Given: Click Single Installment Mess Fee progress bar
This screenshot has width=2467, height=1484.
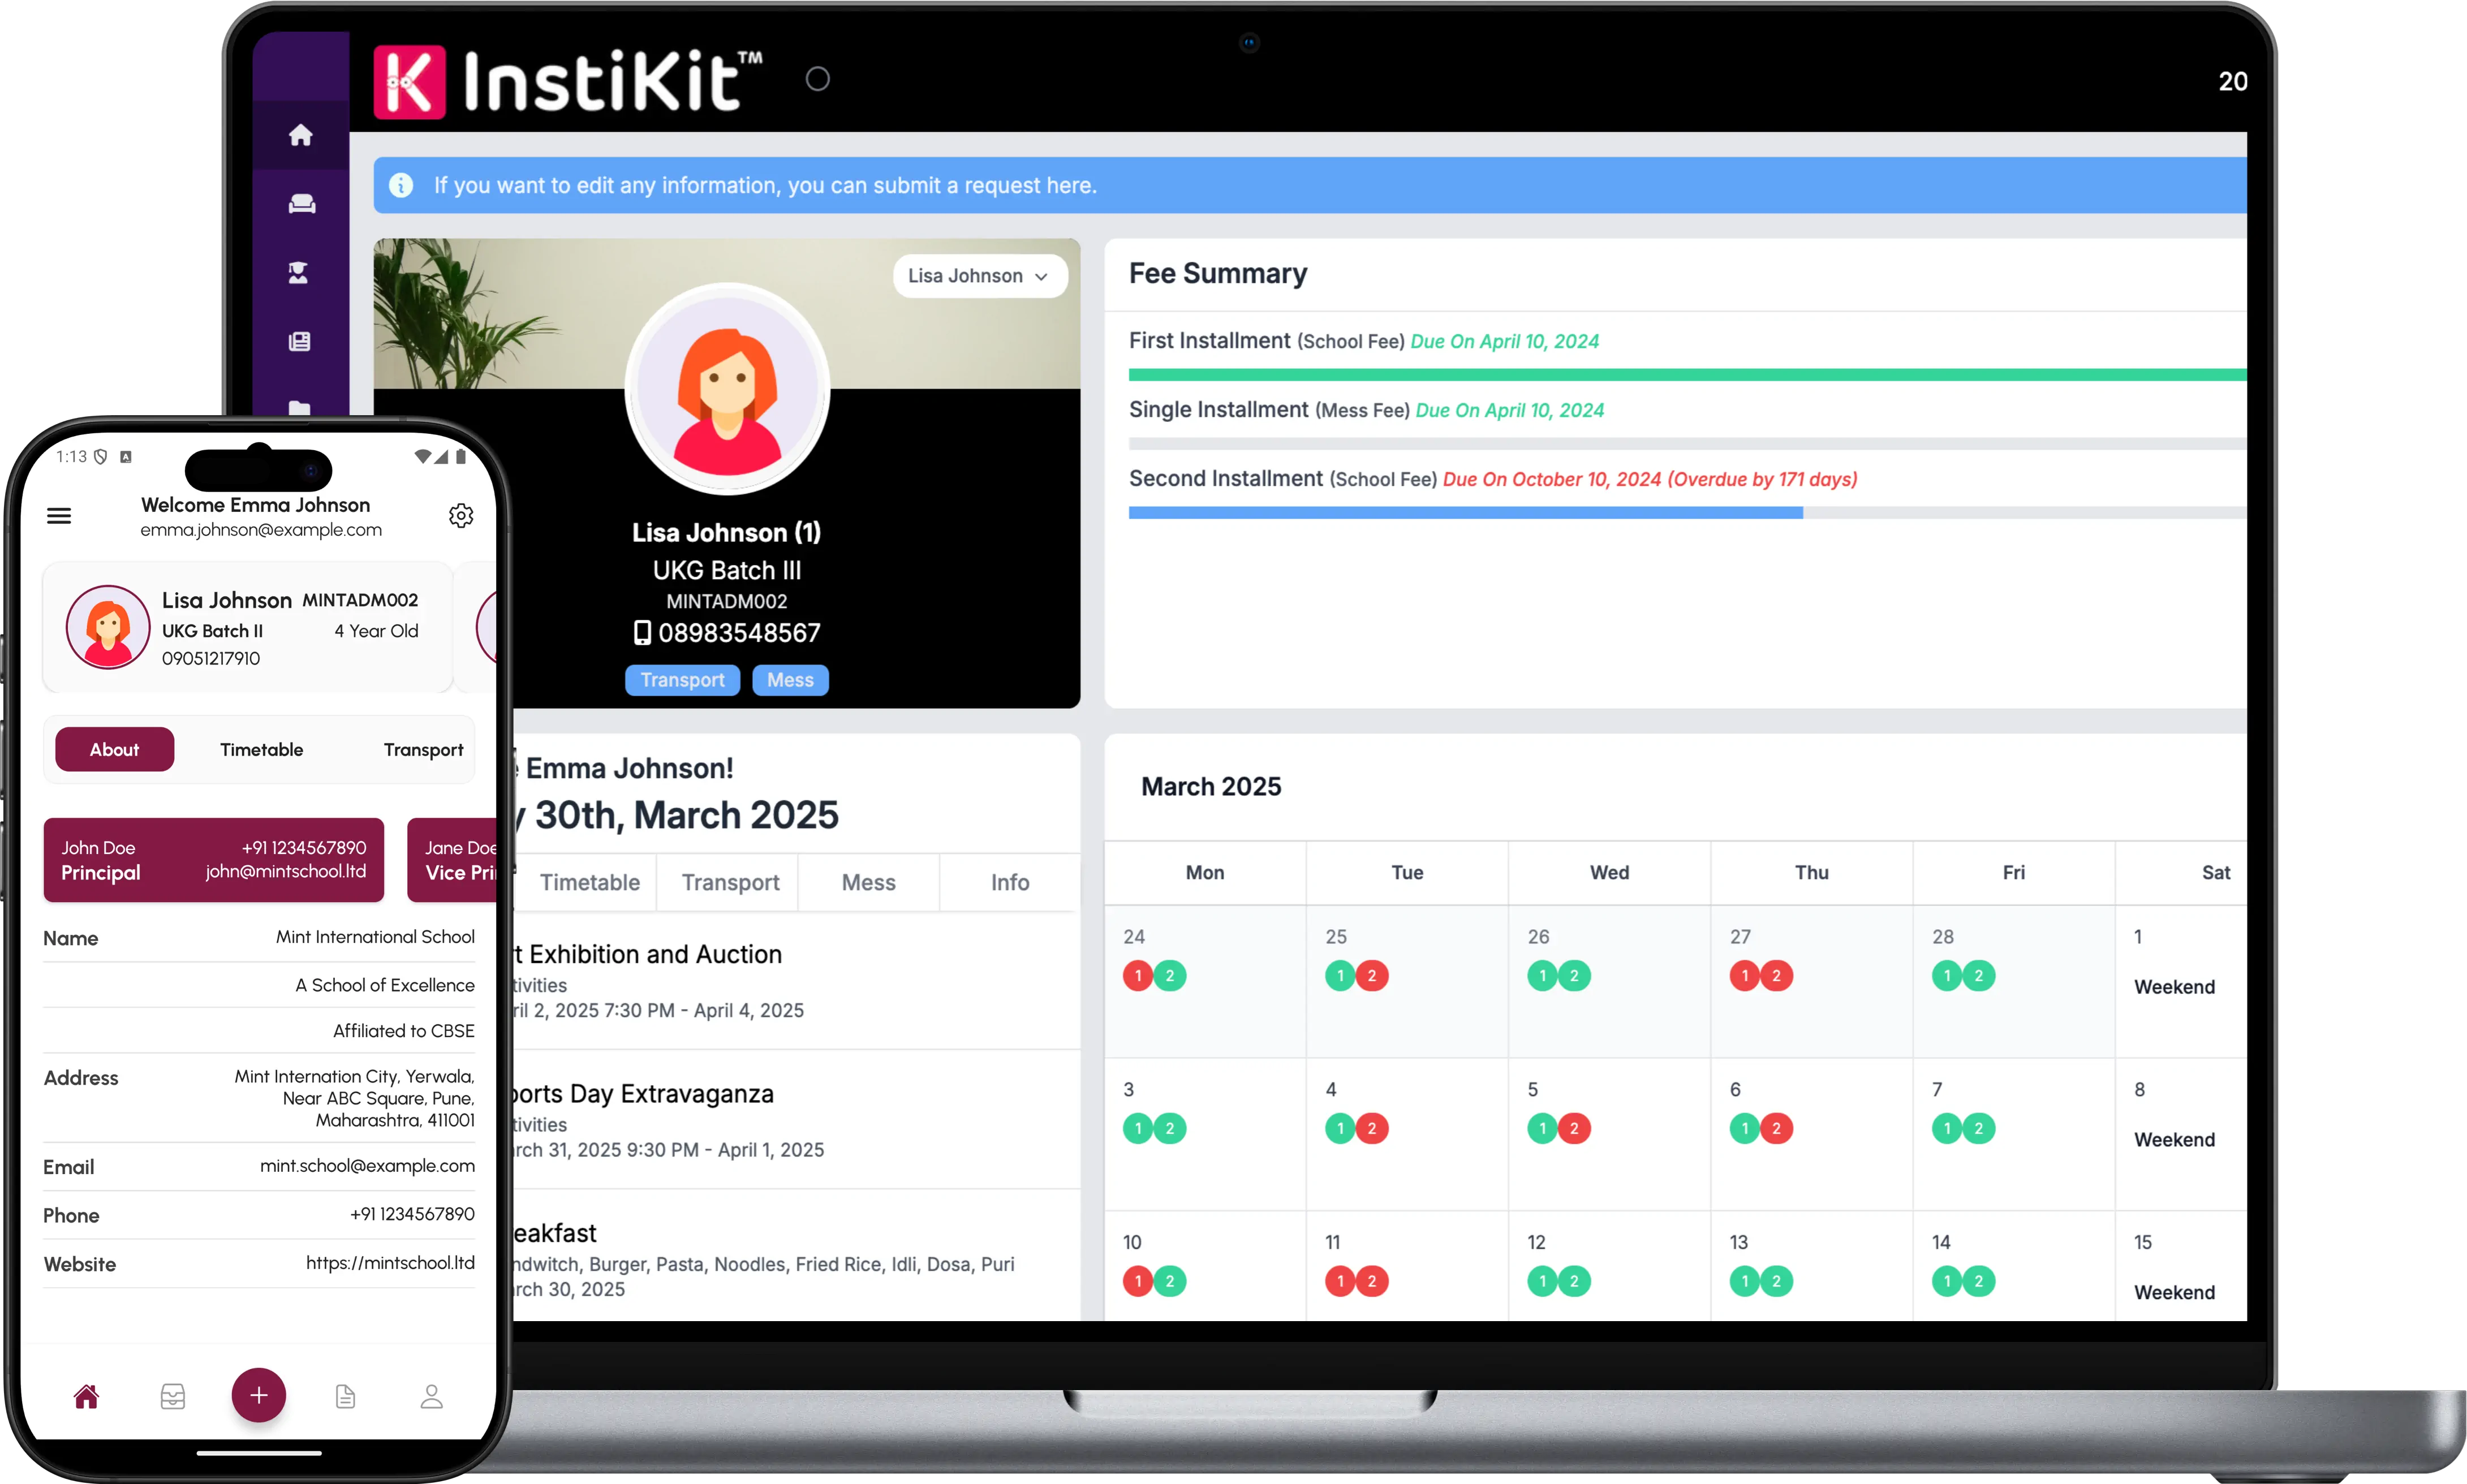Looking at the screenshot, I should [1687, 444].
